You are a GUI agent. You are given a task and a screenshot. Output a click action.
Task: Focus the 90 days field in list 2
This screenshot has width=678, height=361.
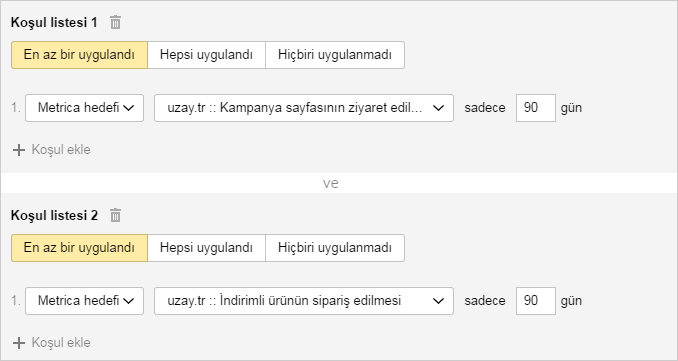pyautogui.click(x=536, y=300)
